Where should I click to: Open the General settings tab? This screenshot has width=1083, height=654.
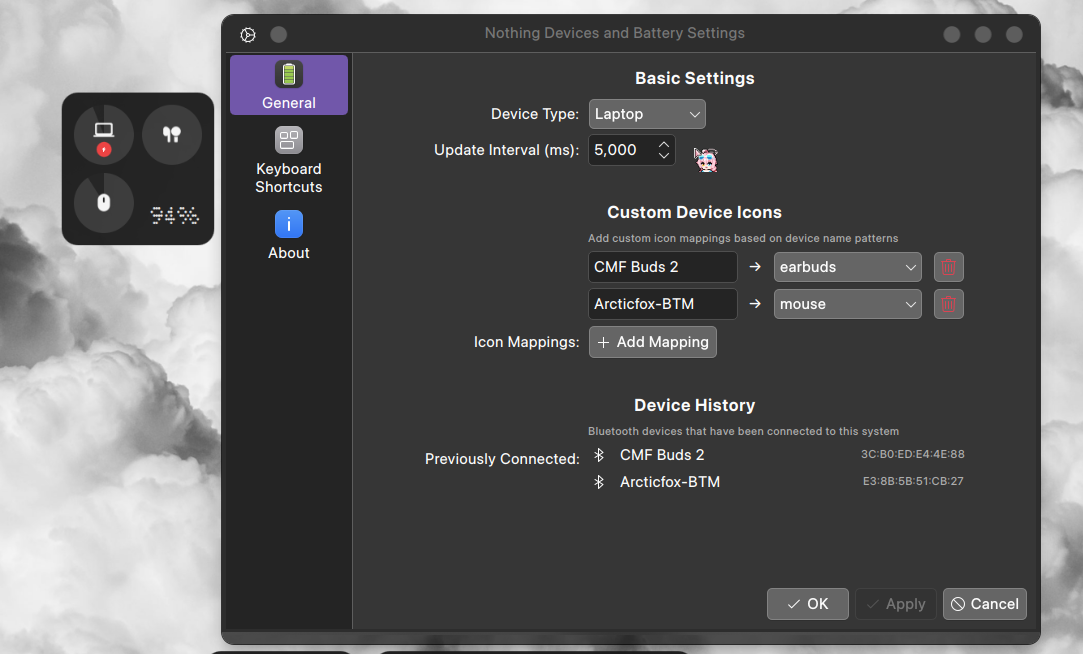(x=289, y=85)
